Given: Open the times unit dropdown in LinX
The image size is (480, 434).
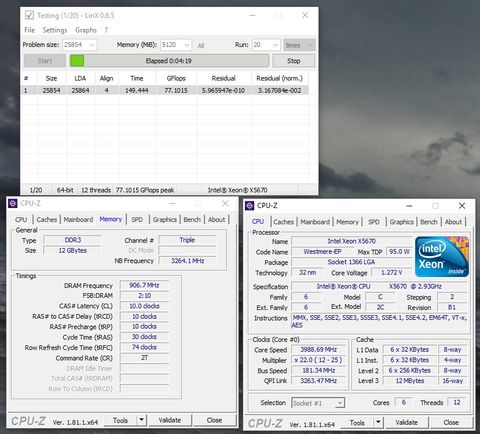Looking at the screenshot, I should pos(299,45).
